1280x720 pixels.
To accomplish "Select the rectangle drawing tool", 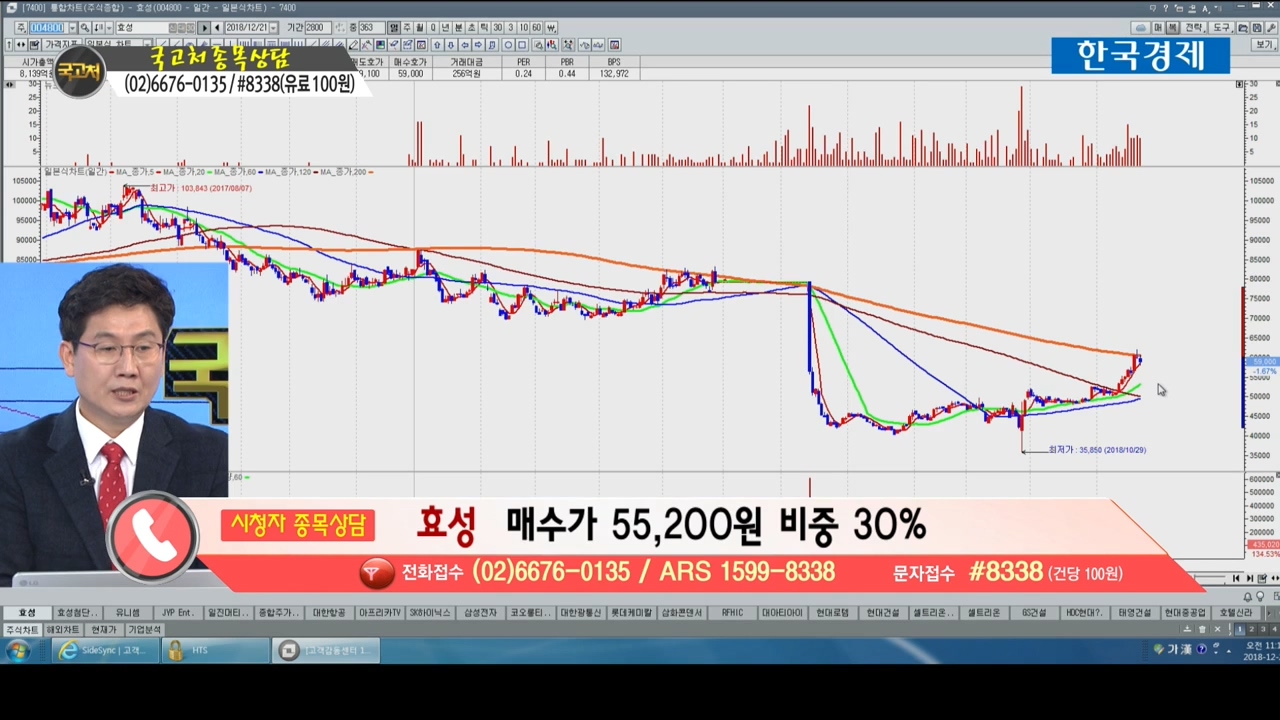I will (522, 45).
